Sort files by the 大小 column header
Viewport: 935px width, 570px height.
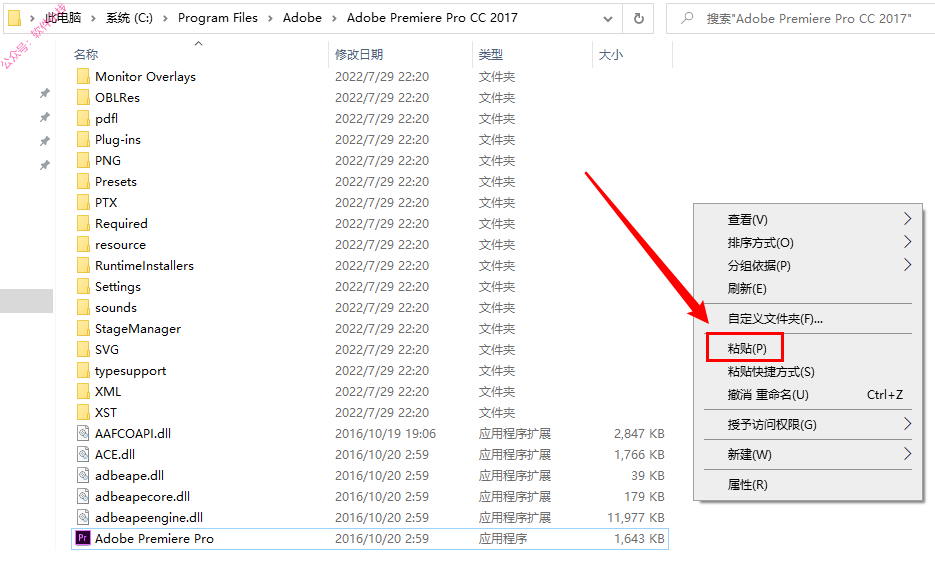click(611, 54)
